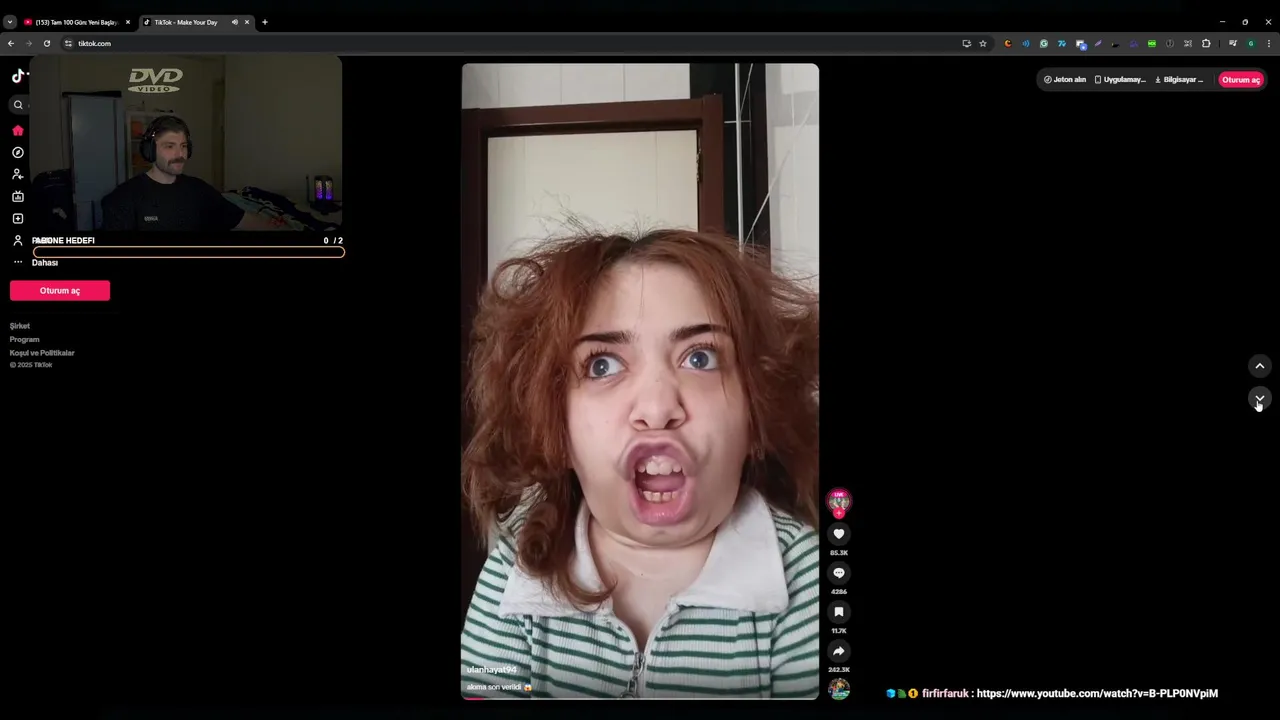Image resolution: width=1280 pixels, height=720 pixels.
Task: Open the Şirket footer link
Action: tap(20, 326)
